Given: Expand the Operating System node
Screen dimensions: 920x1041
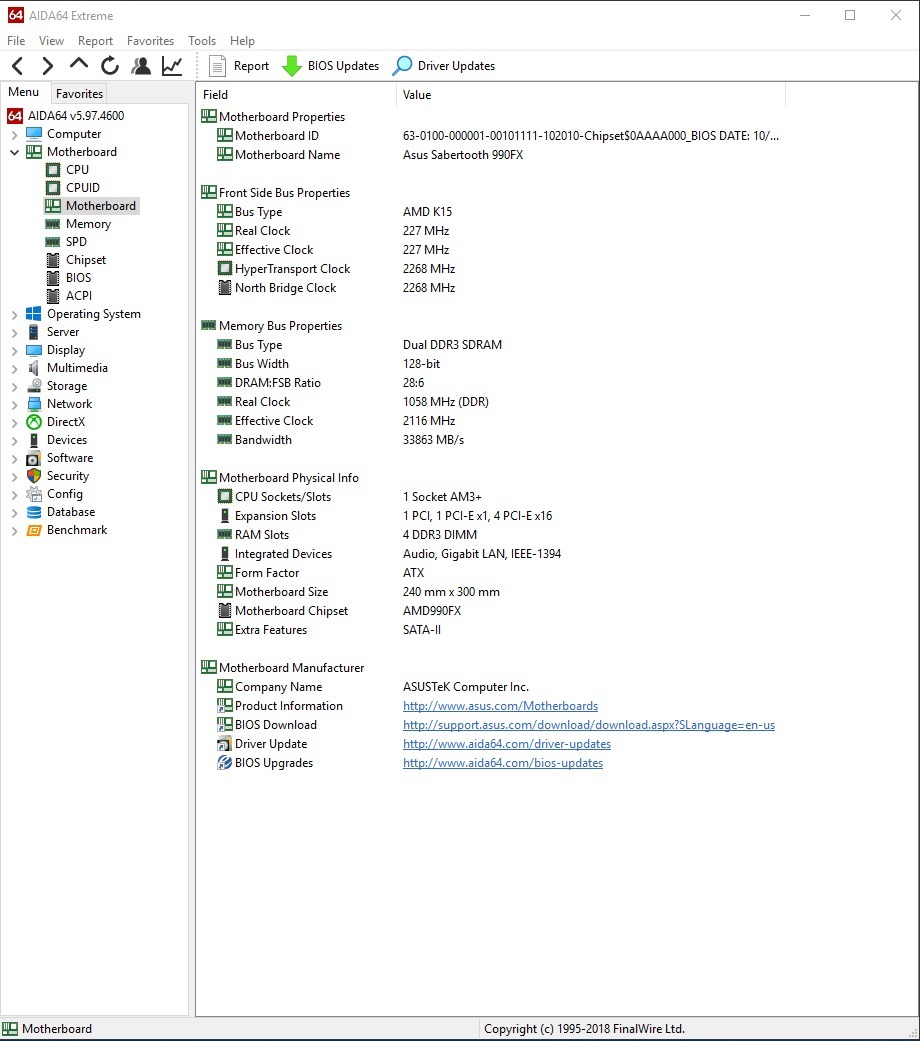Looking at the screenshot, I should 14,314.
